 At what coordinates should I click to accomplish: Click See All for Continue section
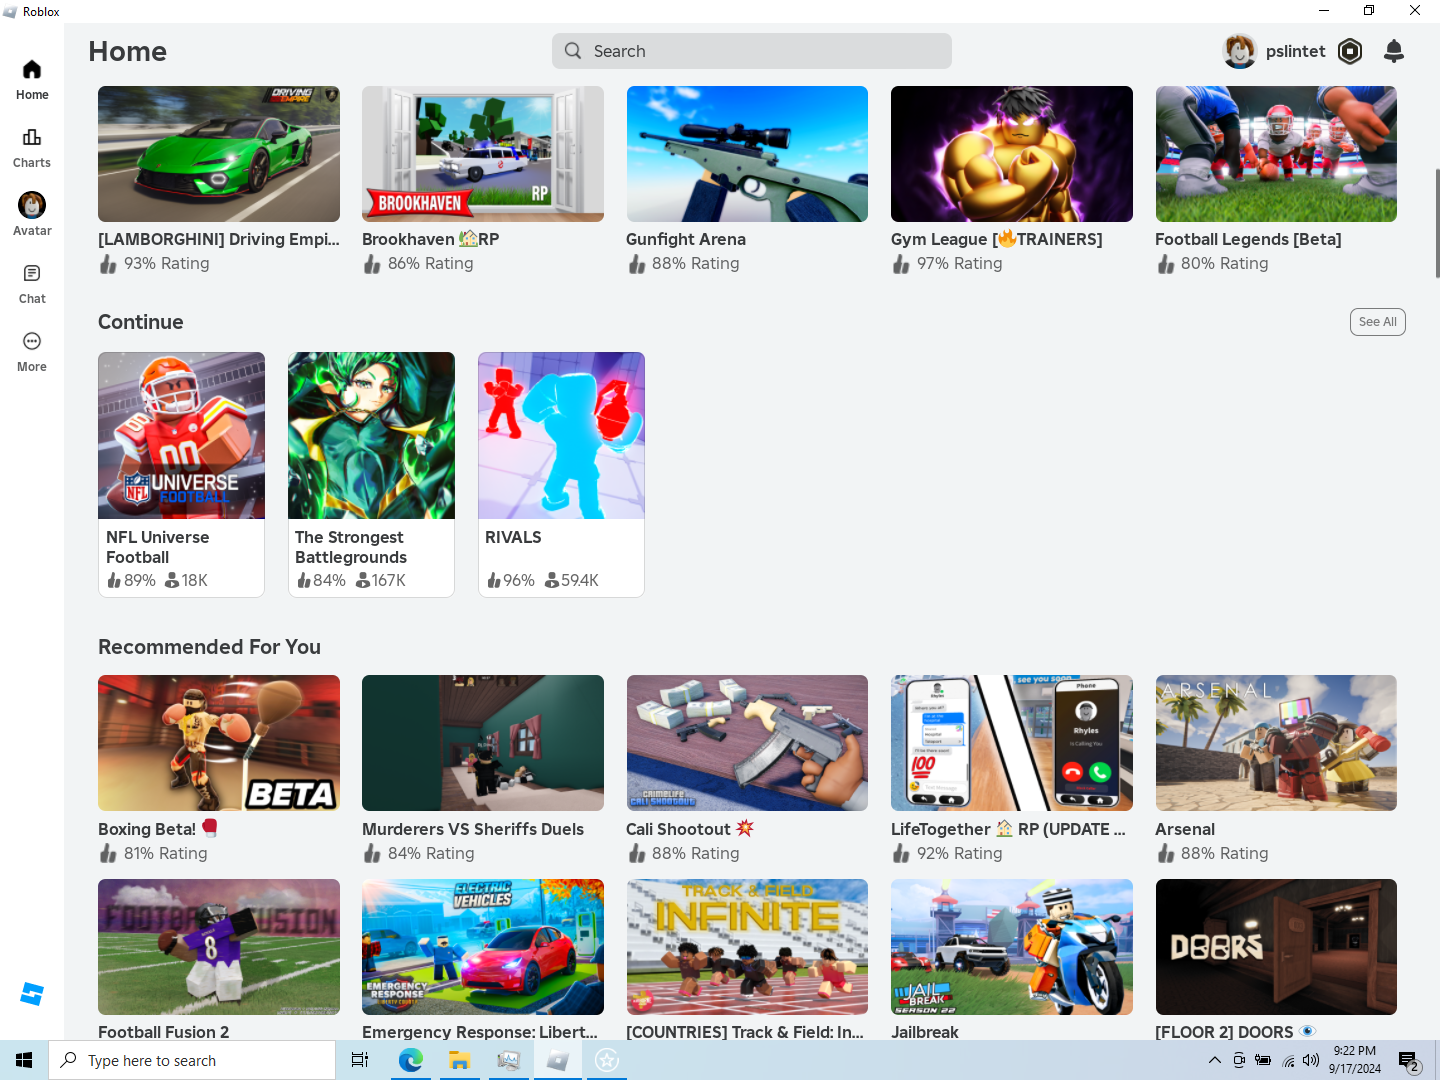tap(1378, 322)
